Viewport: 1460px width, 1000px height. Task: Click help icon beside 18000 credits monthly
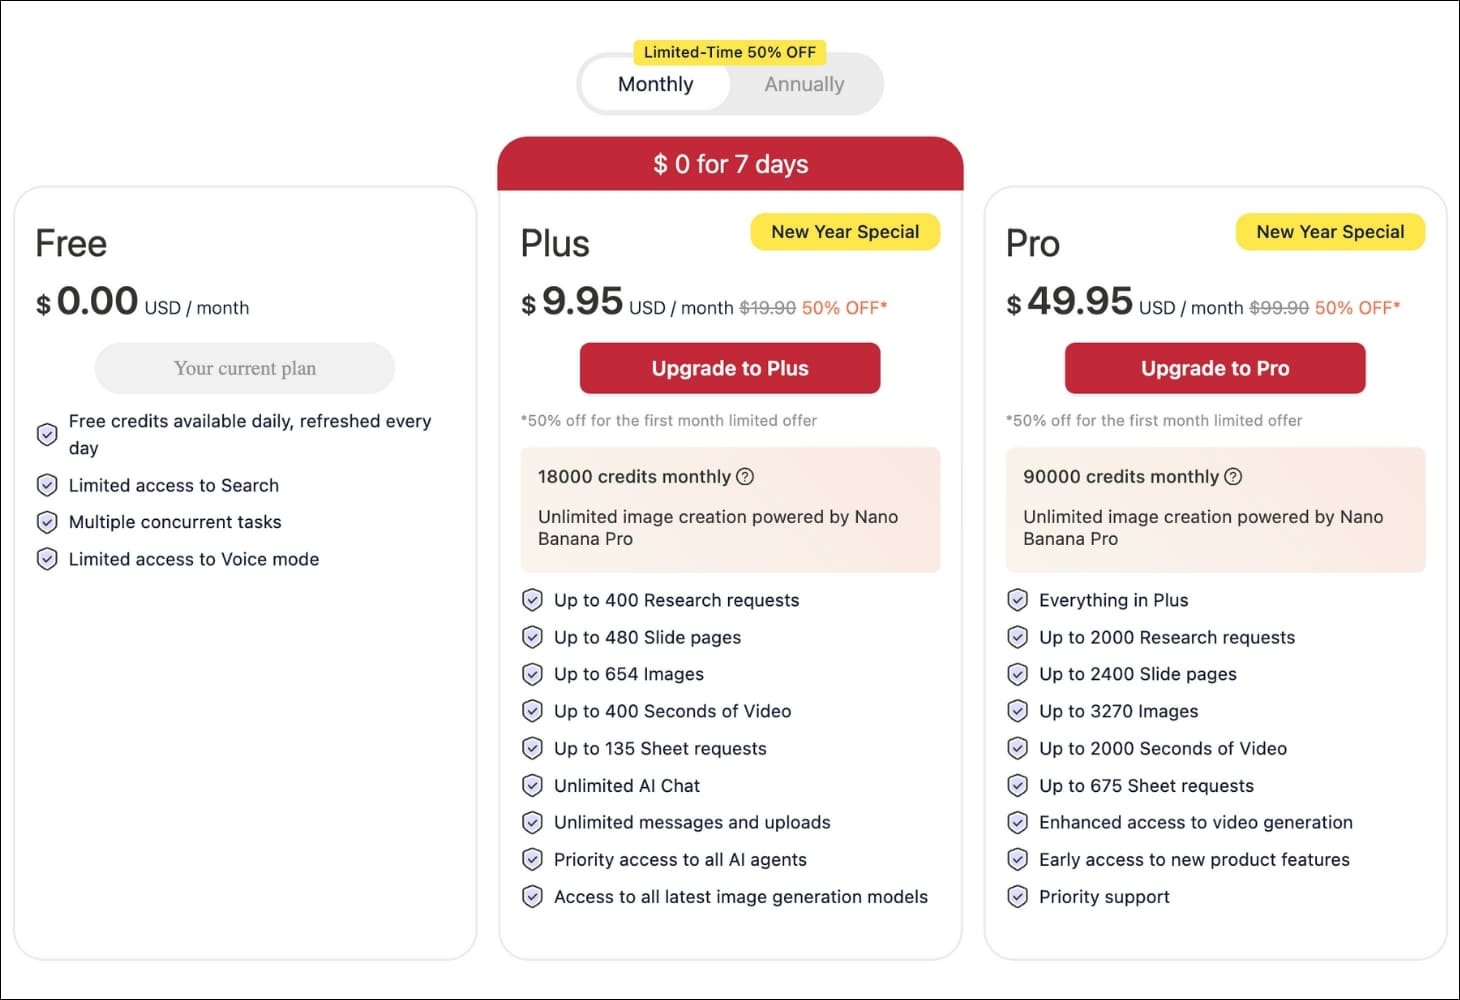pos(745,477)
